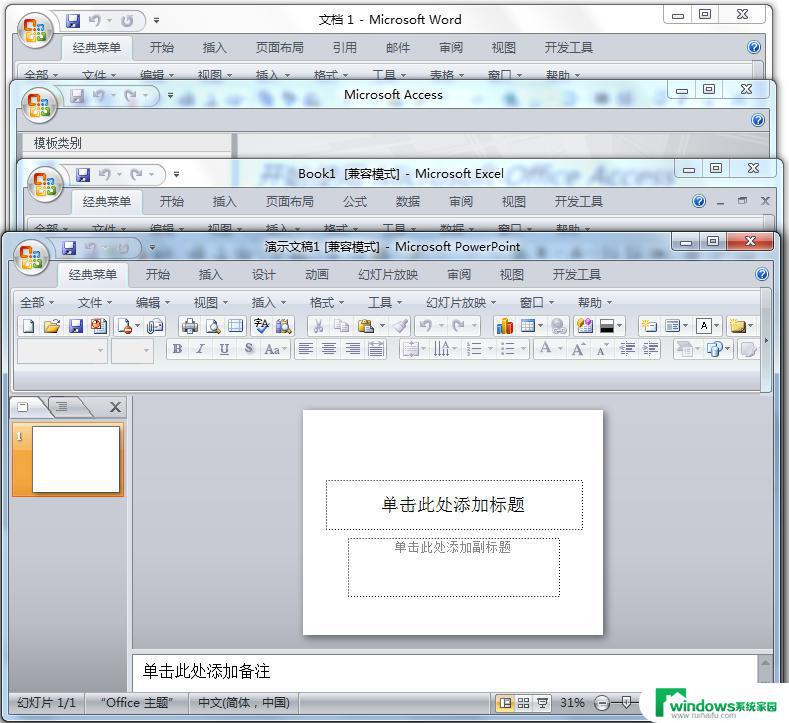Click the Open folder icon in PowerPoint toolbar
Screen dimensions: 789x723
point(52,326)
